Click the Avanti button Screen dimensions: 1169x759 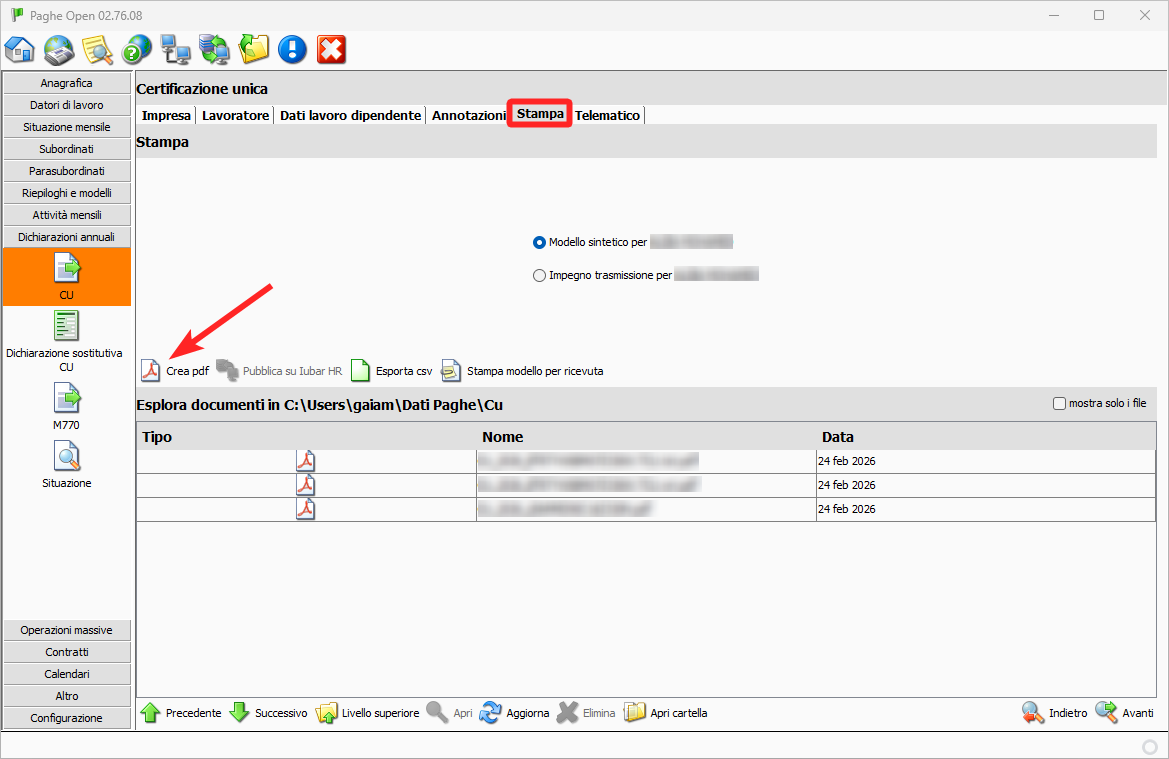coord(1125,713)
